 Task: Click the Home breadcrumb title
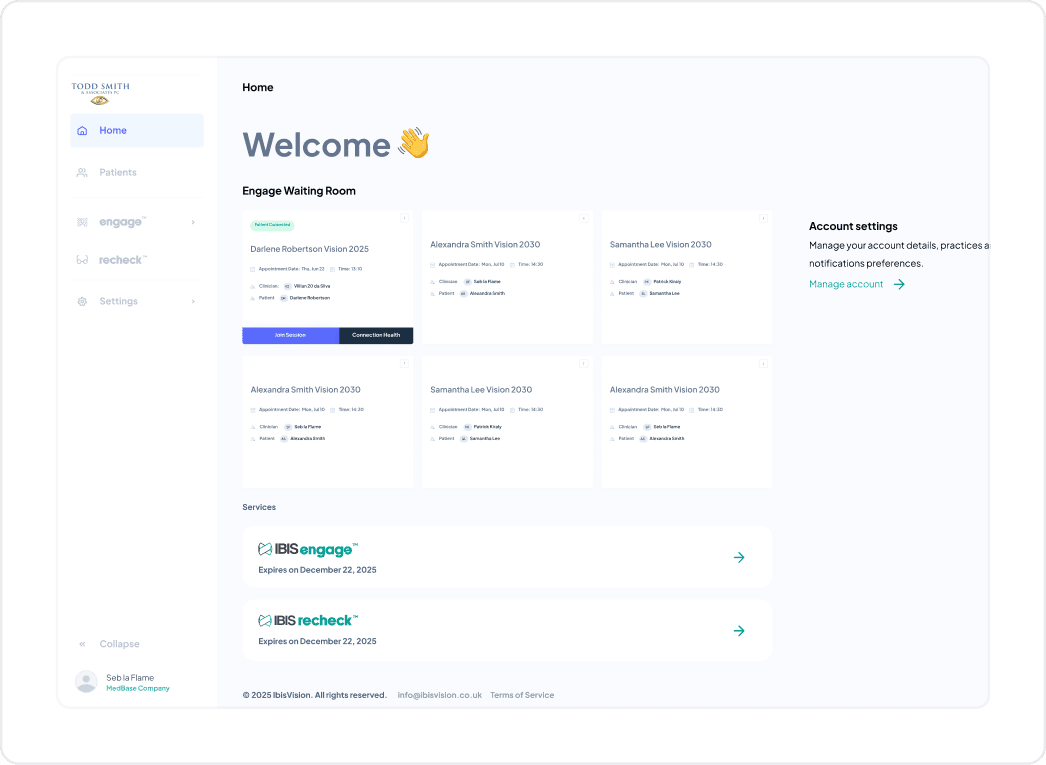(257, 87)
